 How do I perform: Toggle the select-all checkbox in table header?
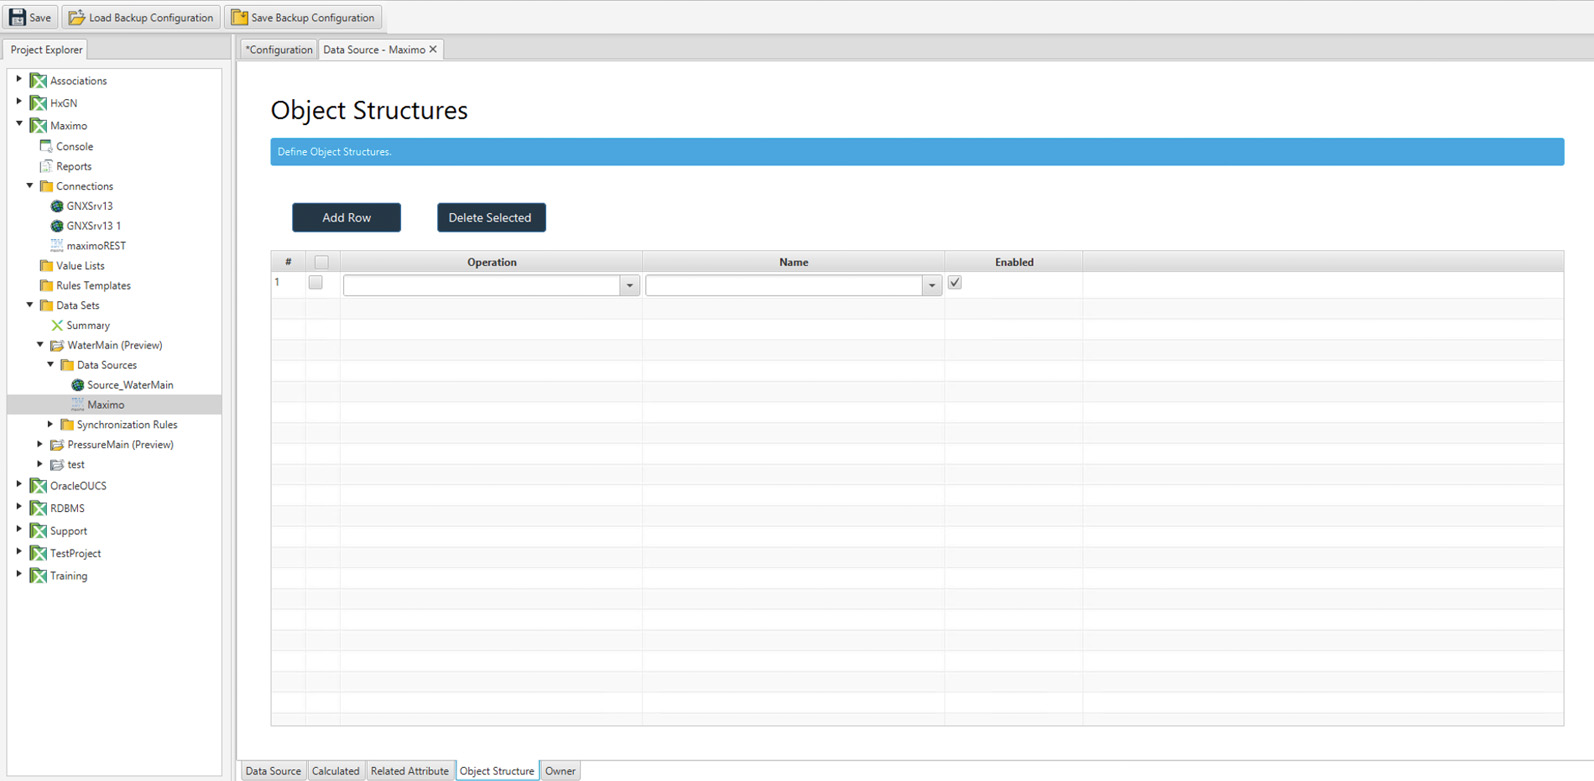(321, 262)
